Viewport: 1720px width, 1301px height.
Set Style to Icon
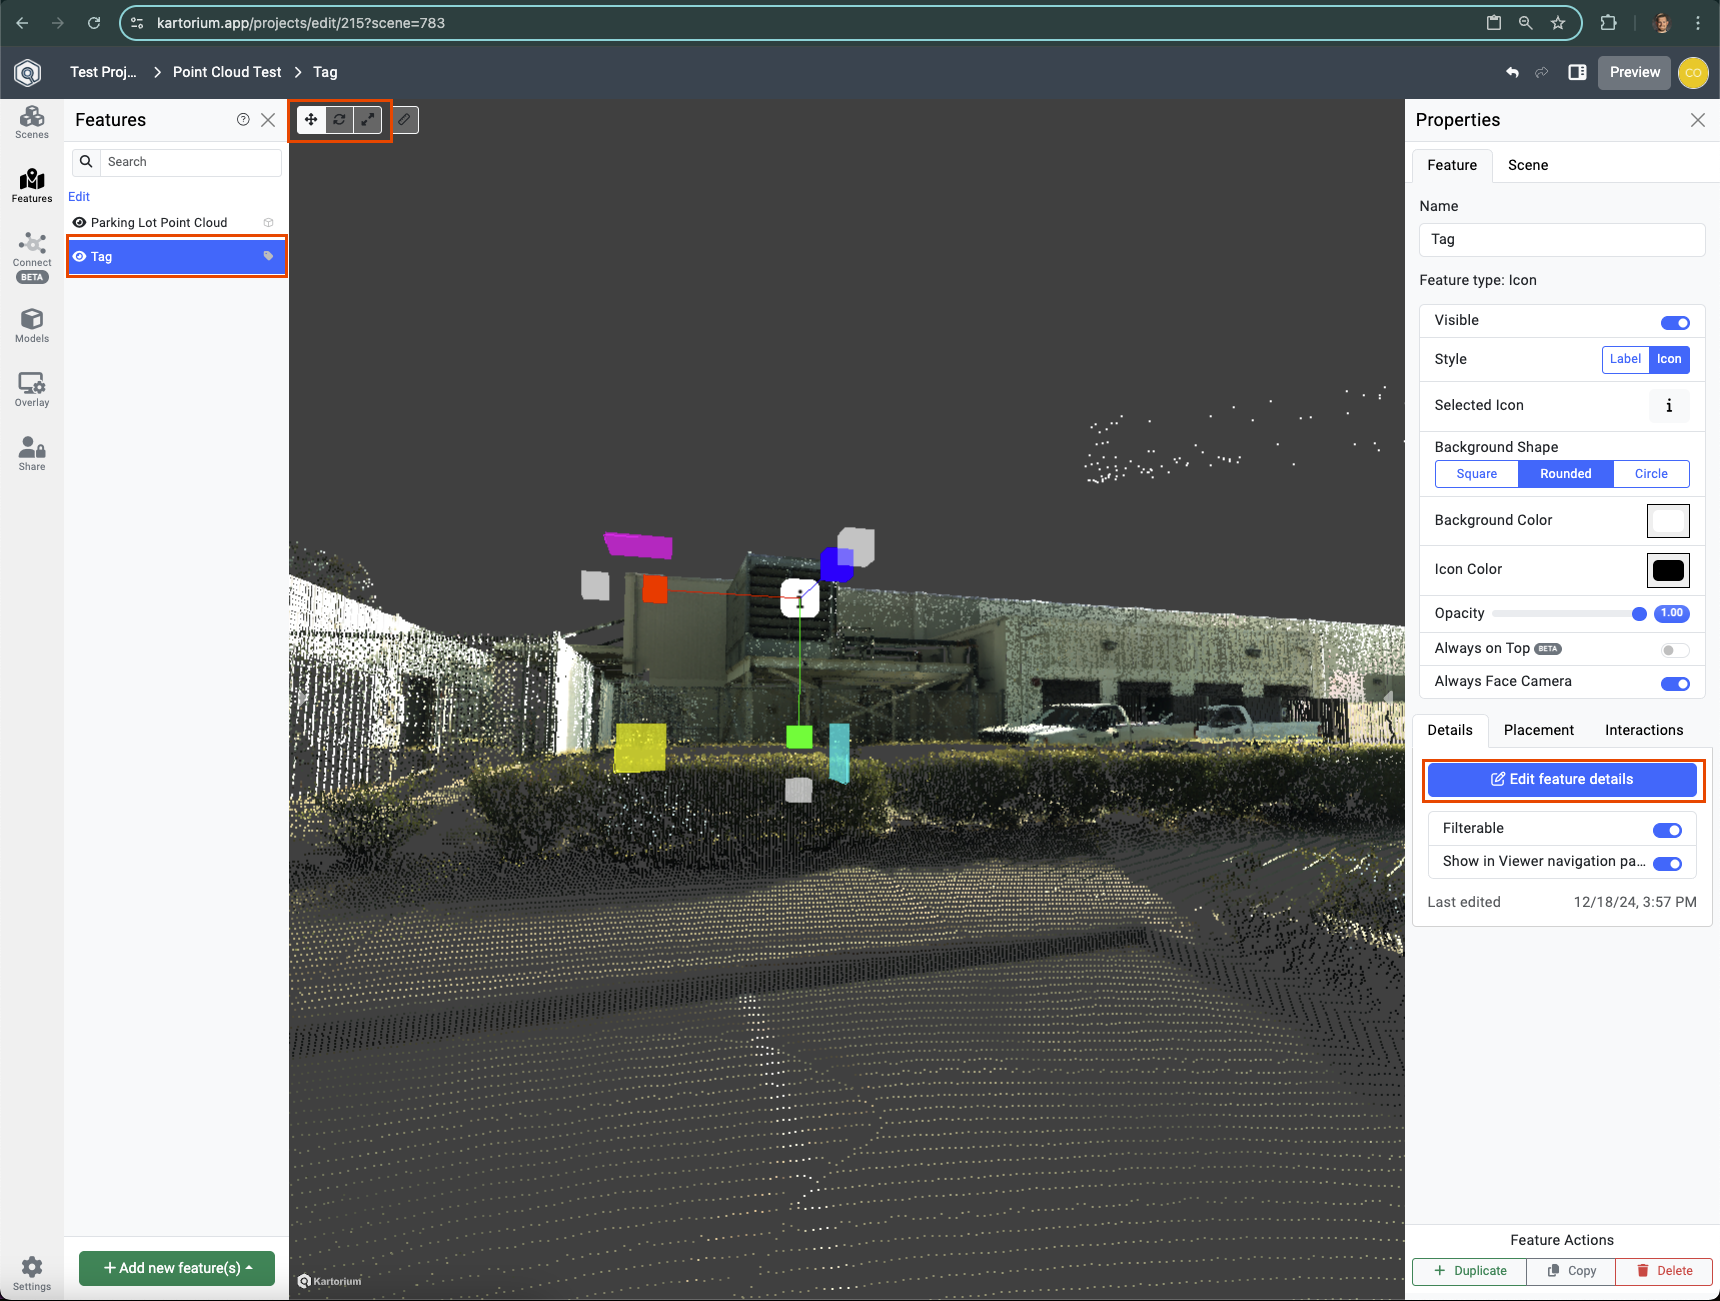pyautogui.click(x=1669, y=359)
